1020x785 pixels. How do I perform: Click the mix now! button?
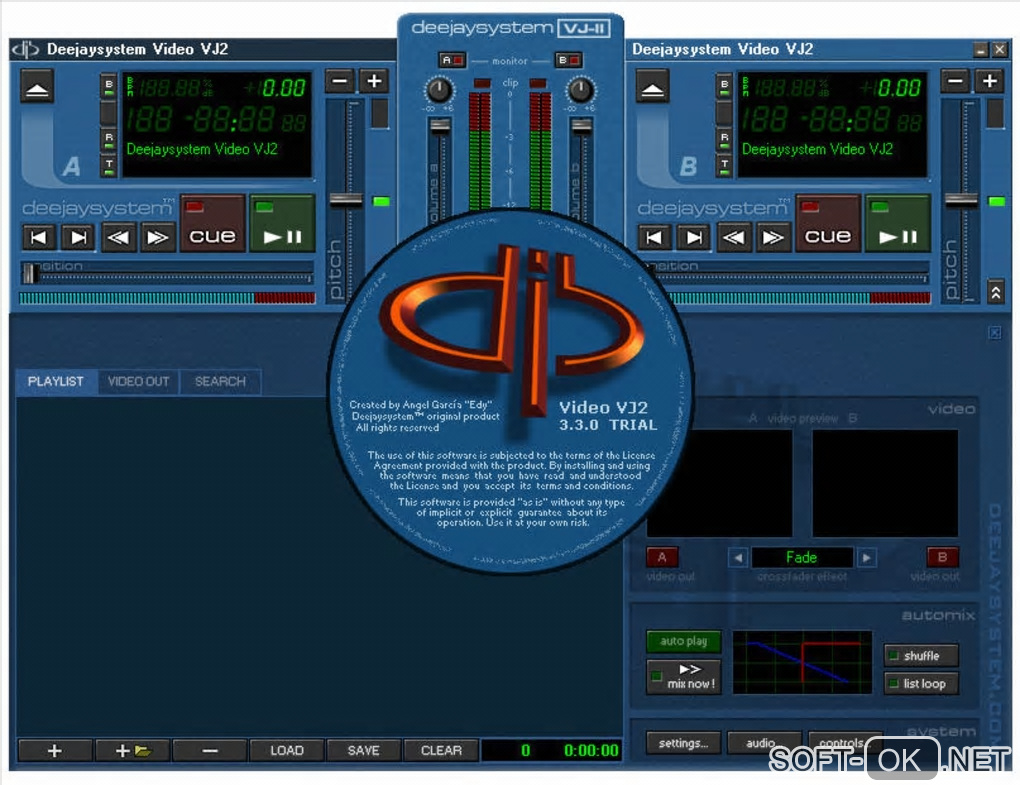[x=684, y=676]
